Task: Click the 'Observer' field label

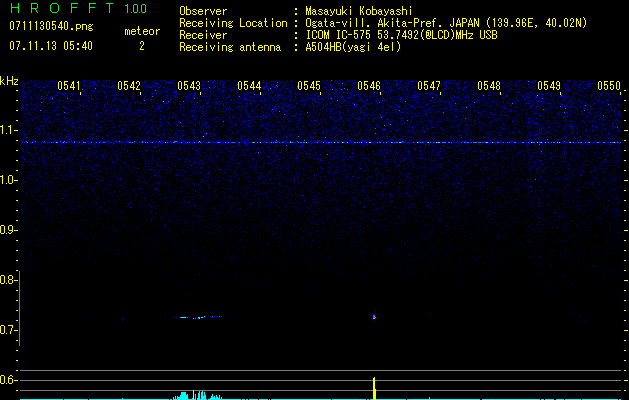Action: (x=203, y=11)
